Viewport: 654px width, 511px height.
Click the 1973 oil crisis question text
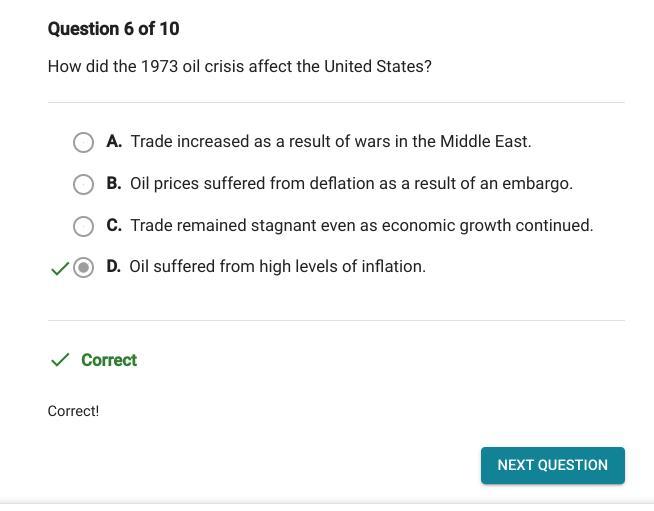tap(240, 67)
